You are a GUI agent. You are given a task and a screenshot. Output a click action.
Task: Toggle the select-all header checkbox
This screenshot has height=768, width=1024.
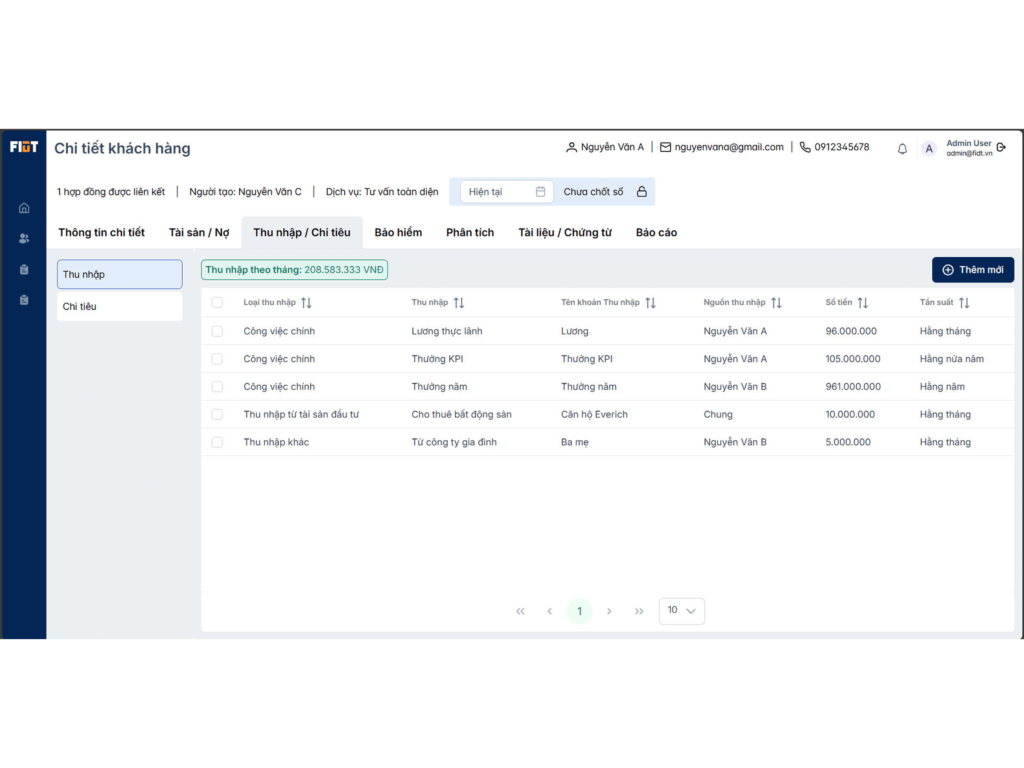tap(217, 303)
